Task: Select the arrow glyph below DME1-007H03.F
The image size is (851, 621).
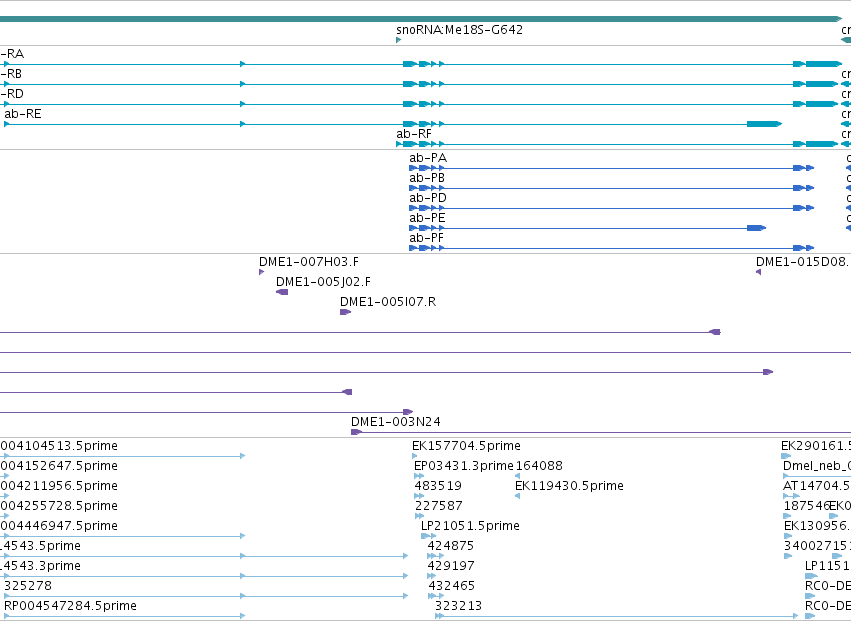Action: pos(262,273)
